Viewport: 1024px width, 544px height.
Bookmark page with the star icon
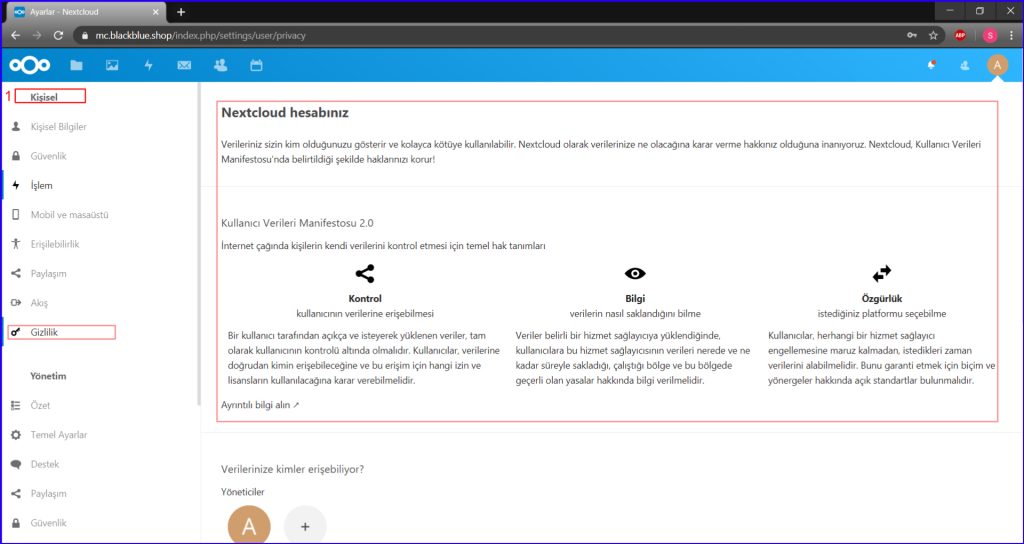click(933, 35)
